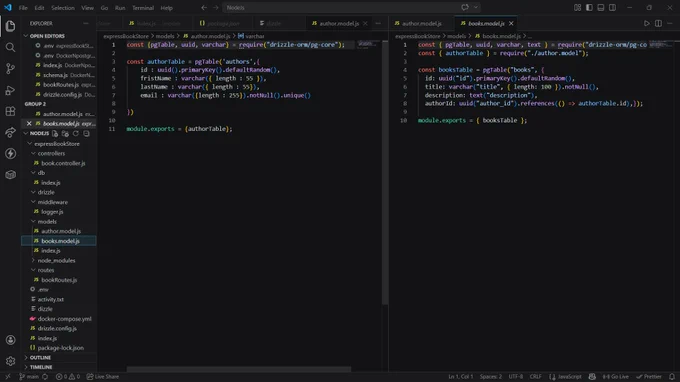This screenshot has width=680, height=382.
Task: Toggle the bottom Panel visibility
Action: point(601,7)
